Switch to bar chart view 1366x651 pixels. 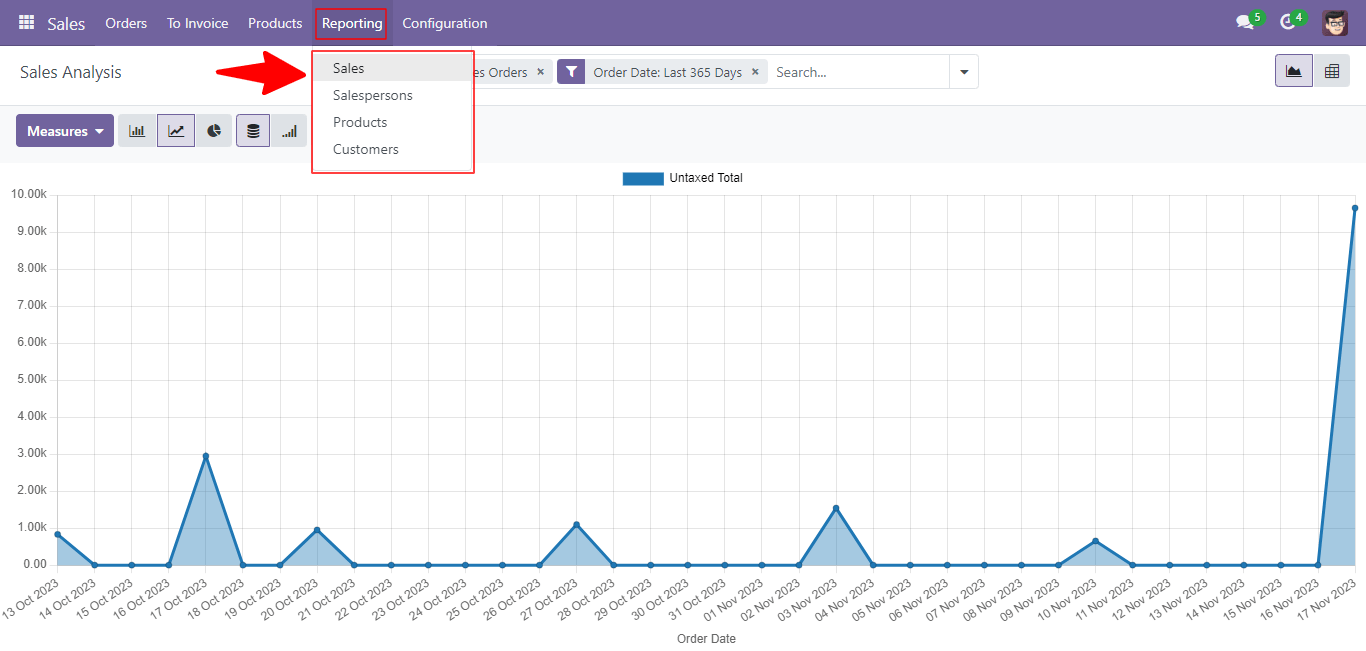tap(137, 131)
